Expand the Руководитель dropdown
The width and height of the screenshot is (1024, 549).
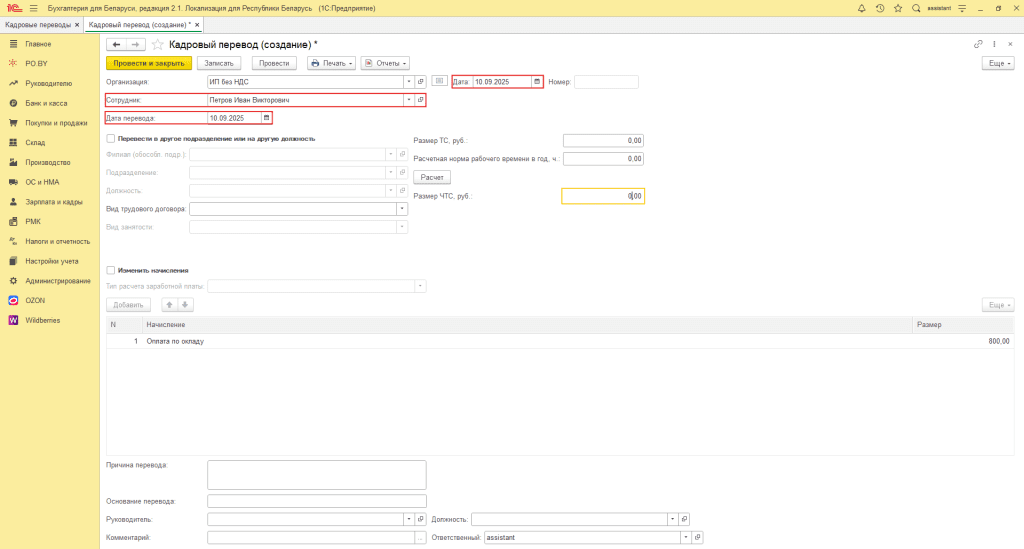[x=409, y=520]
